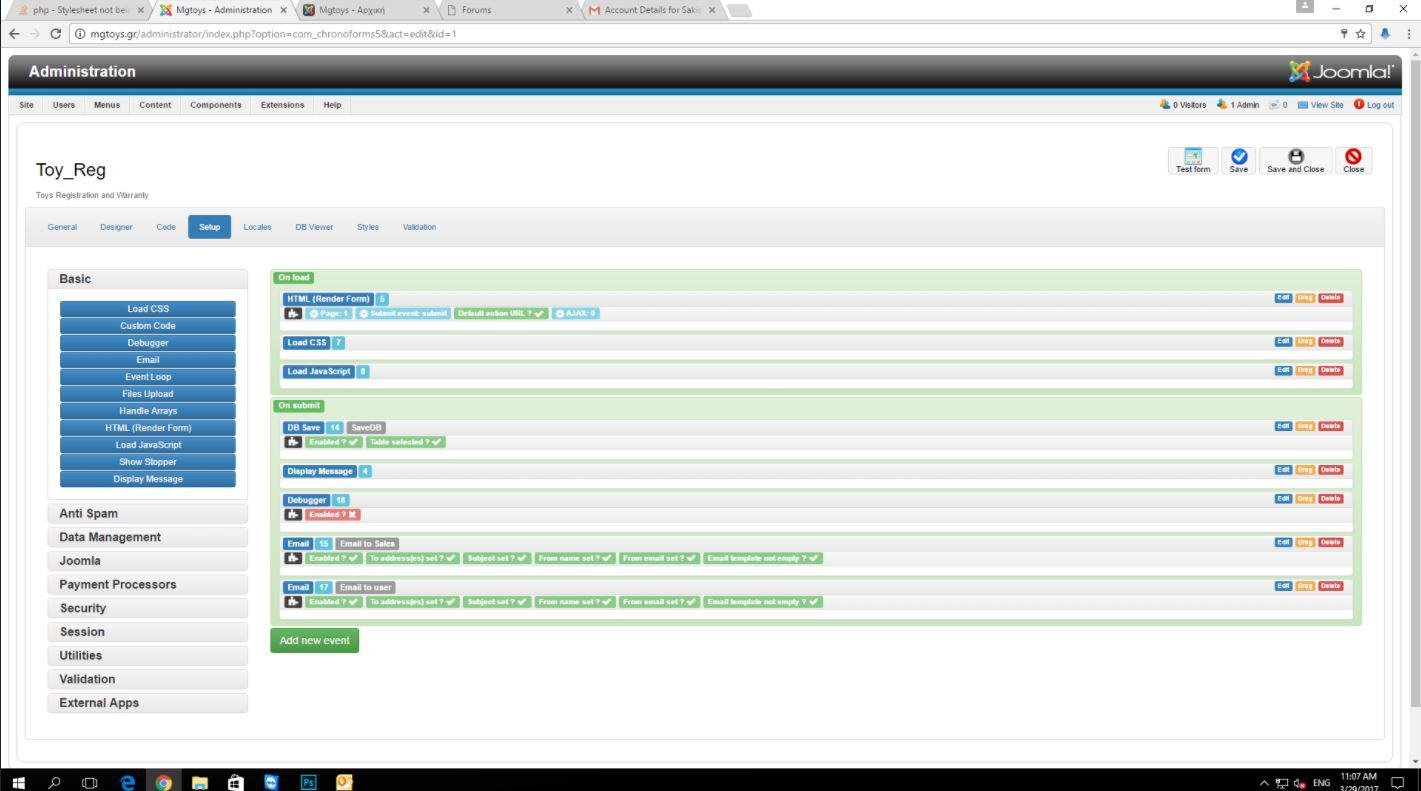
Task: Expand the Session actions group
Action: 147,632
